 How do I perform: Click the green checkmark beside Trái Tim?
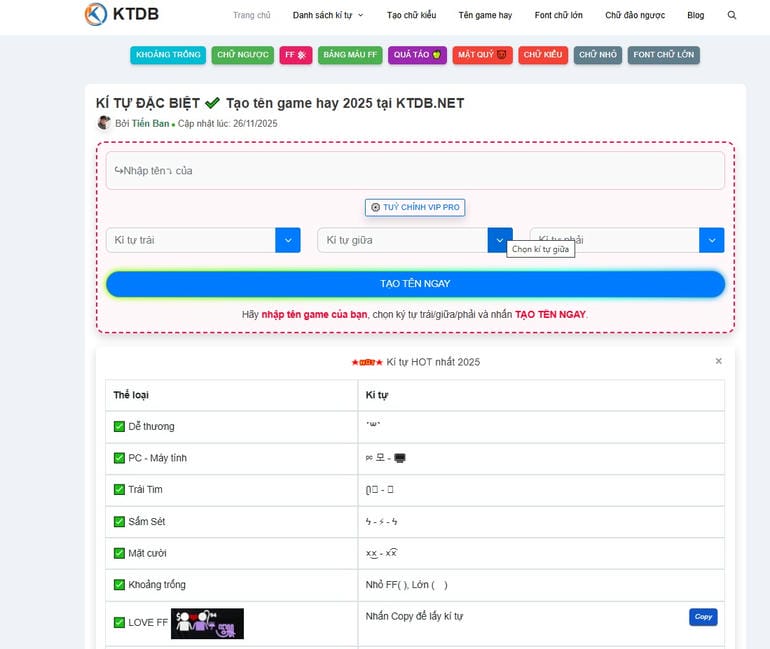coord(119,490)
